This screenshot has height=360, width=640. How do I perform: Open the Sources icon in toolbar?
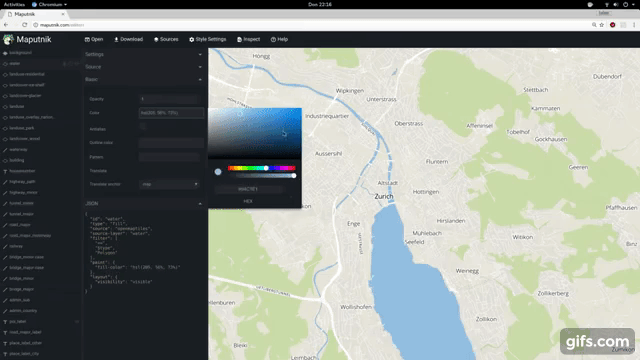(x=156, y=40)
